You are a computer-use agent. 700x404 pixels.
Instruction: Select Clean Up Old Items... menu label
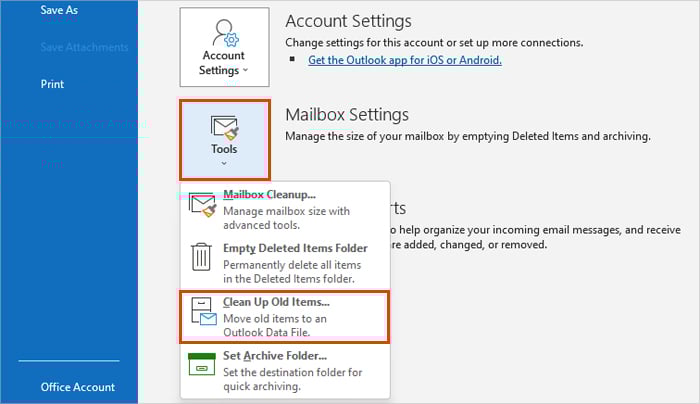(276, 302)
